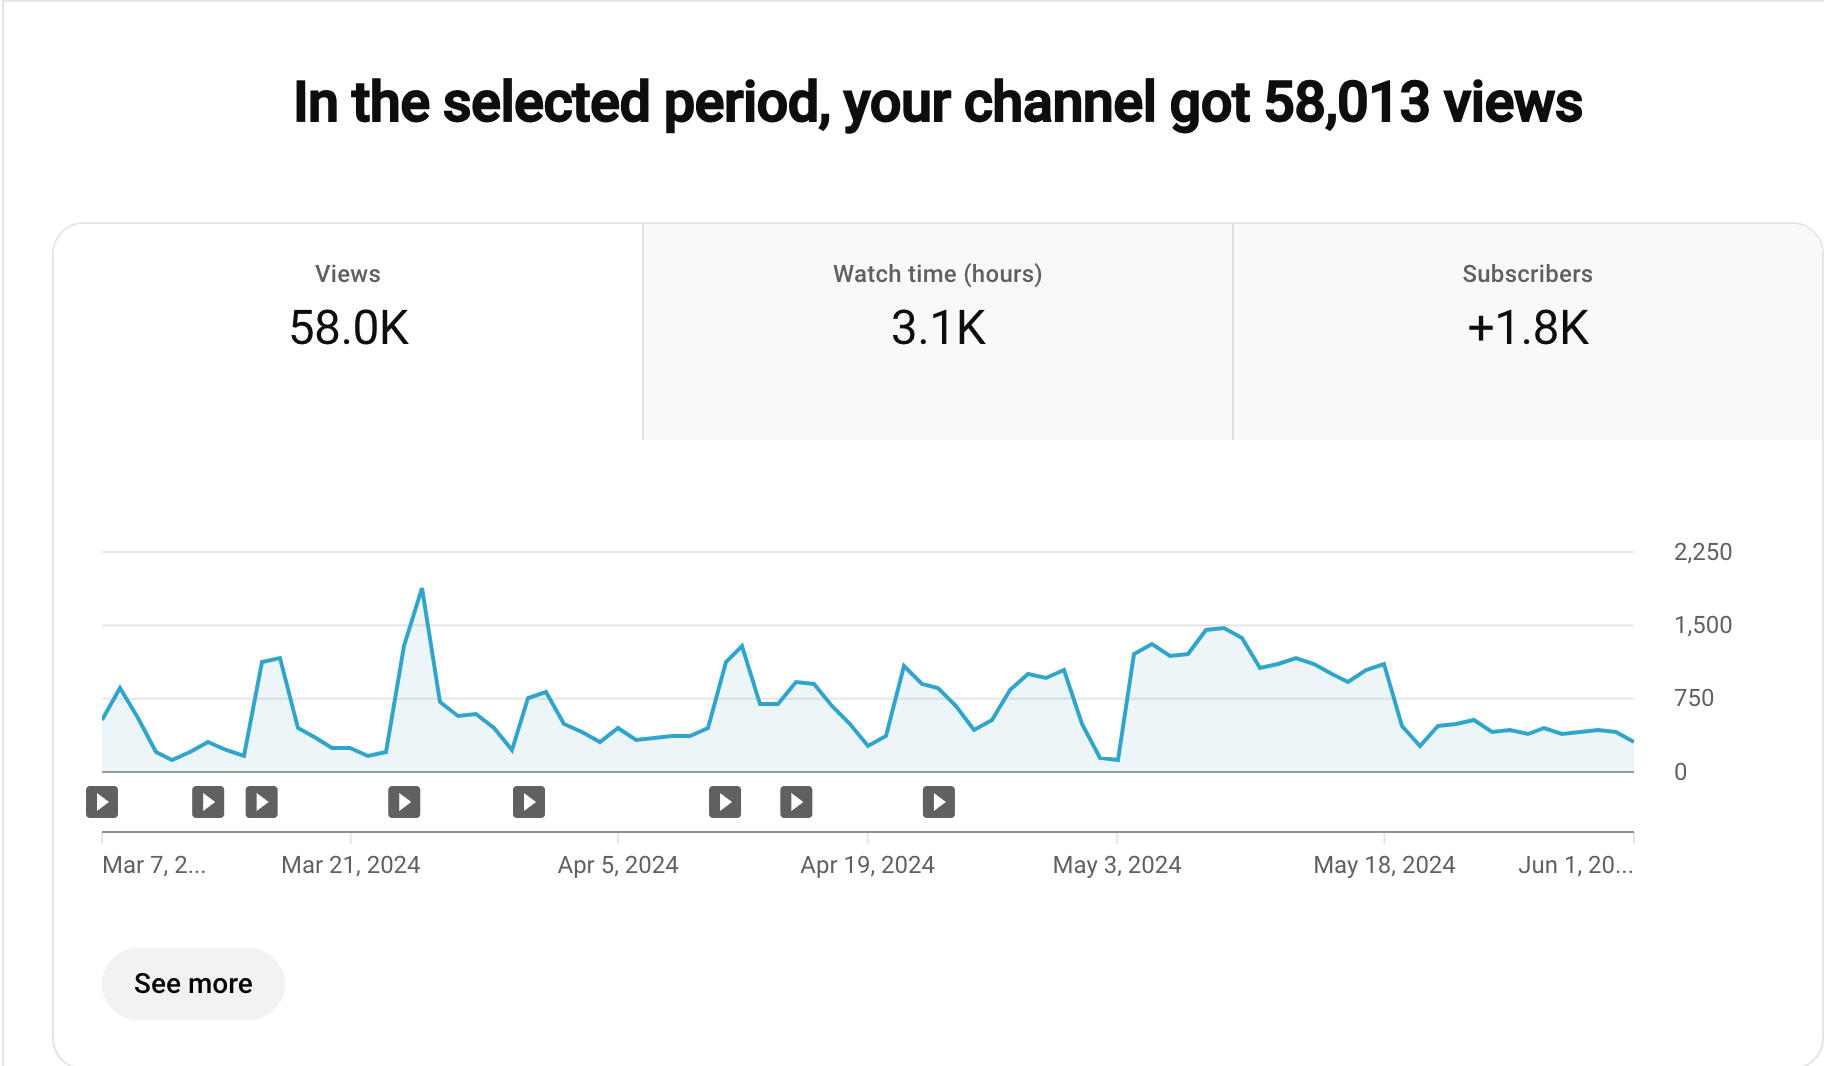Click the May 3, 2024 date label
This screenshot has height=1066, width=1824.
(1117, 865)
